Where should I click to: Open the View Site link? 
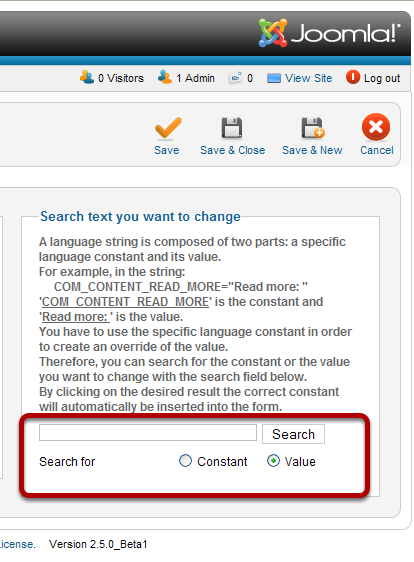tap(309, 78)
